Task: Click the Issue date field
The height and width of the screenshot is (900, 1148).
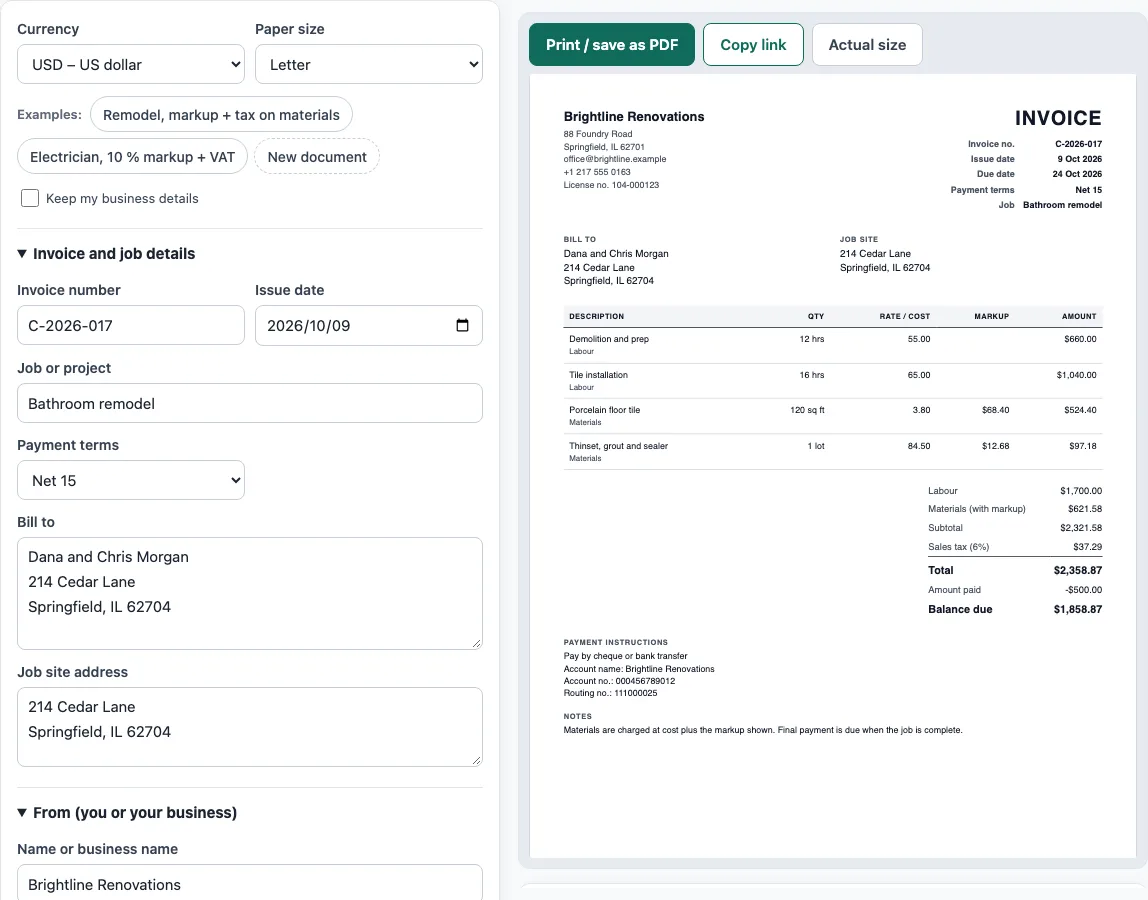Action: click(369, 325)
